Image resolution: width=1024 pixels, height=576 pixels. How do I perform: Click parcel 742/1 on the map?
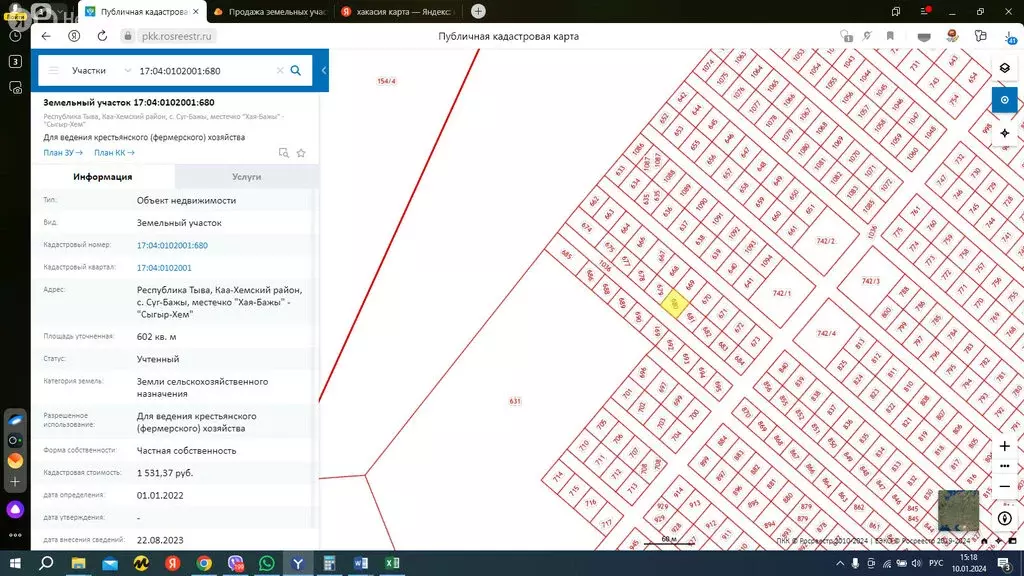coord(782,293)
